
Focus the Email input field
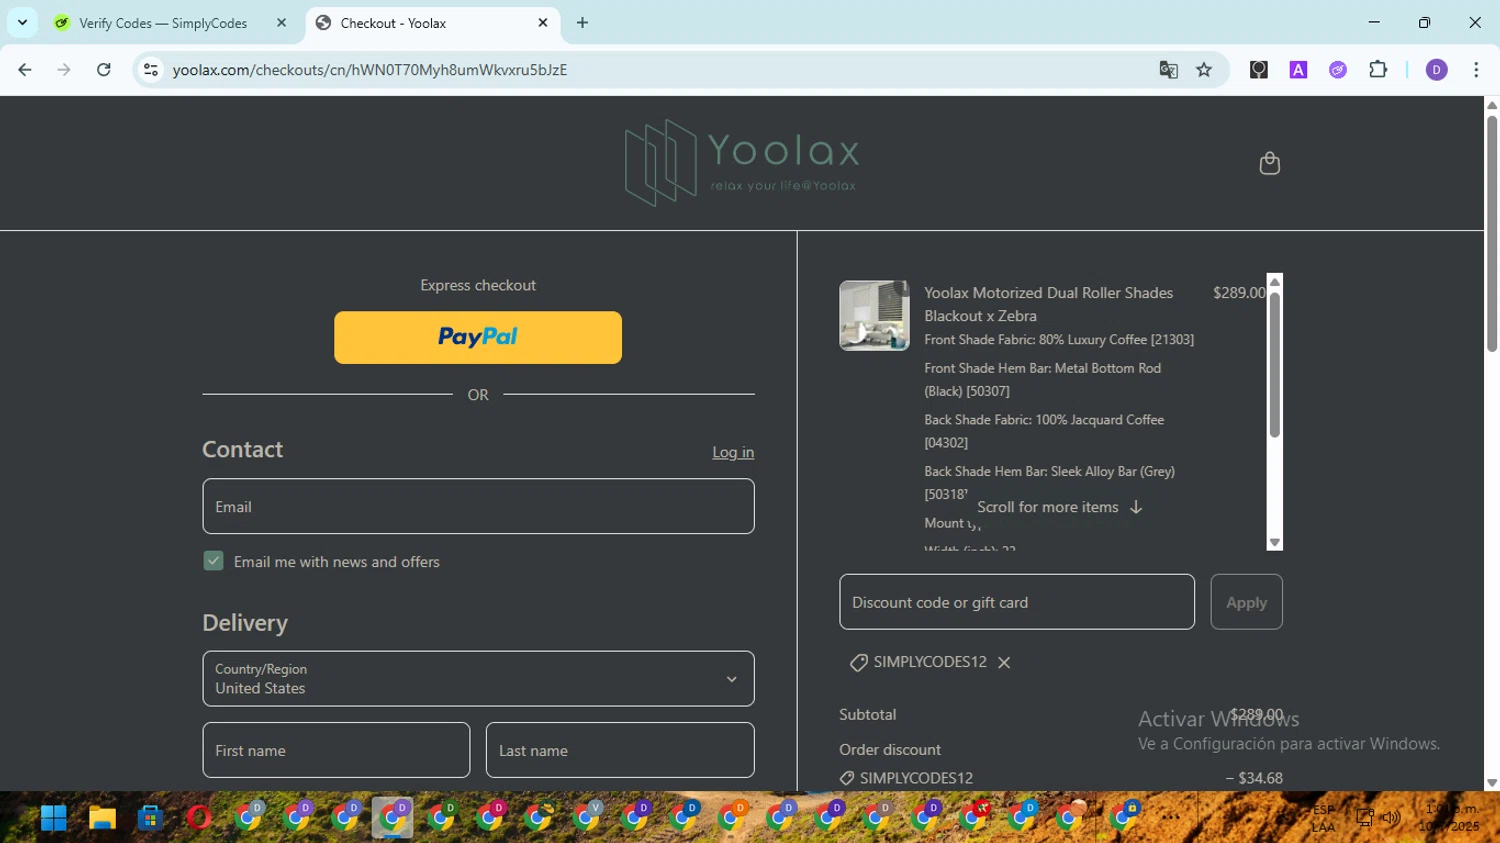click(478, 506)
